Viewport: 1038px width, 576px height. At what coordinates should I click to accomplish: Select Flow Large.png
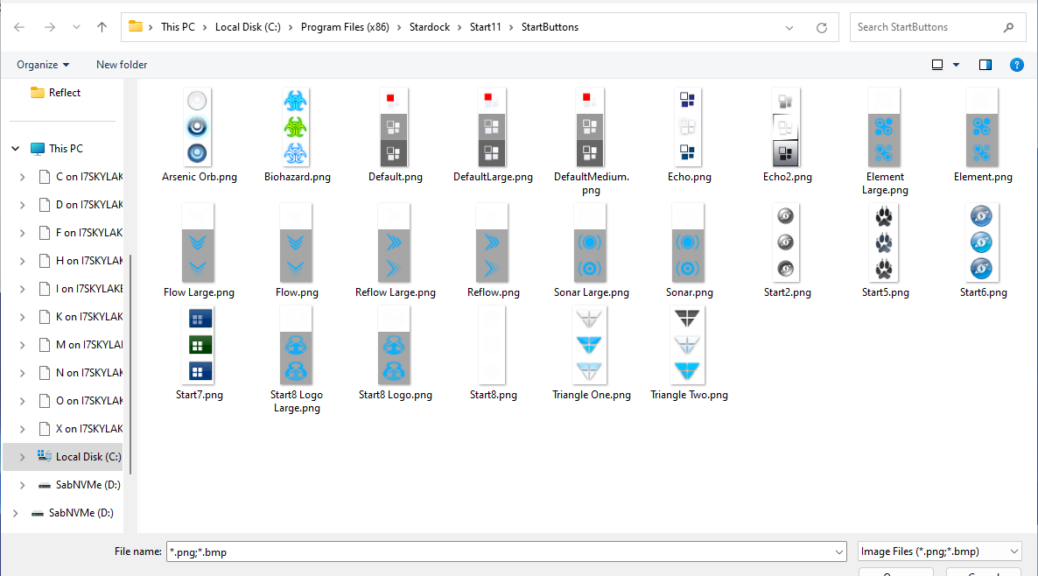(x=197, y=243)
